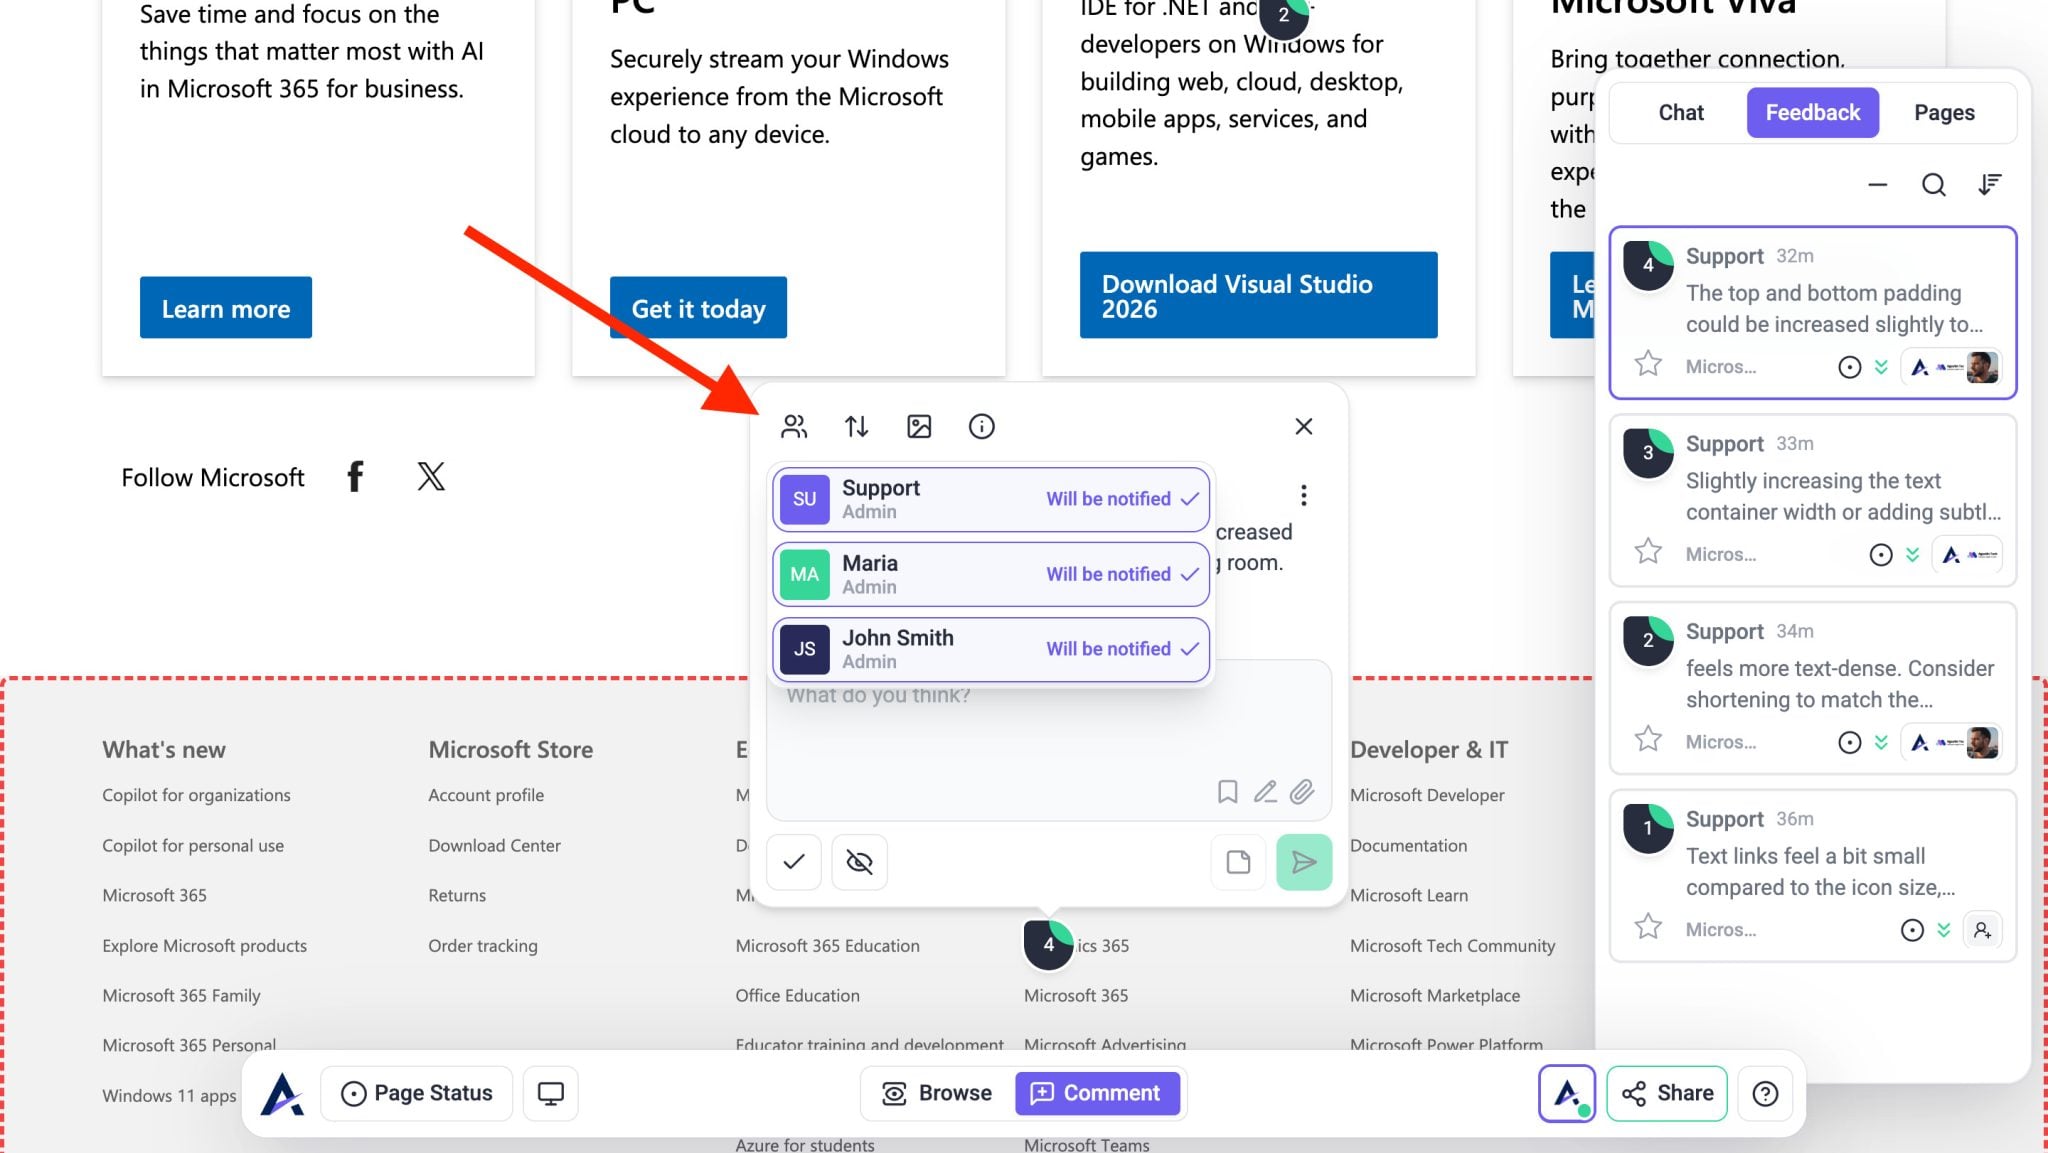Image resolution: width=2048 pixels, height=1153 pixels.
Task: Click the bookmark icon in comment box
Action: pyautogui.click(x=1227, y=792)
